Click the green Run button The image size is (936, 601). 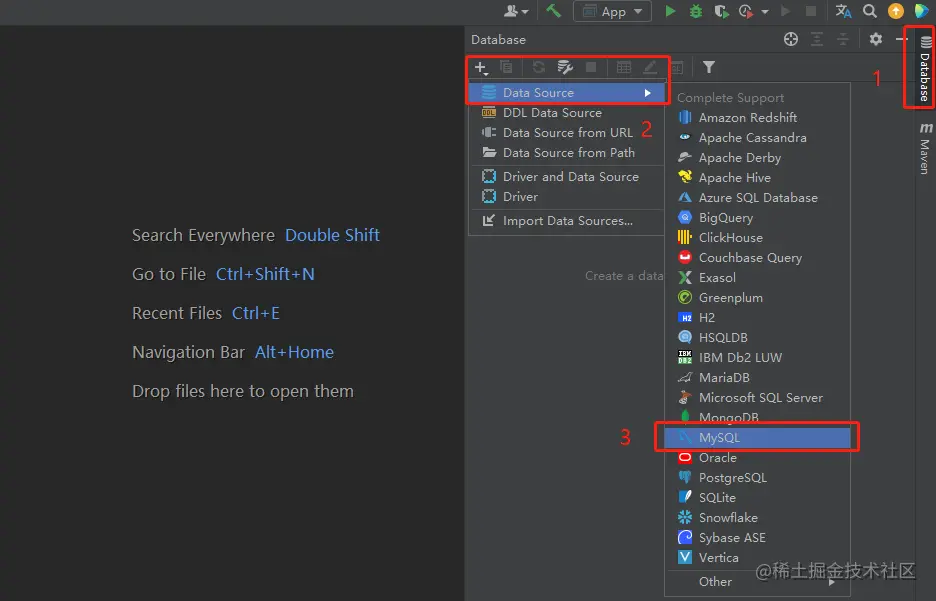coord(670,11)
